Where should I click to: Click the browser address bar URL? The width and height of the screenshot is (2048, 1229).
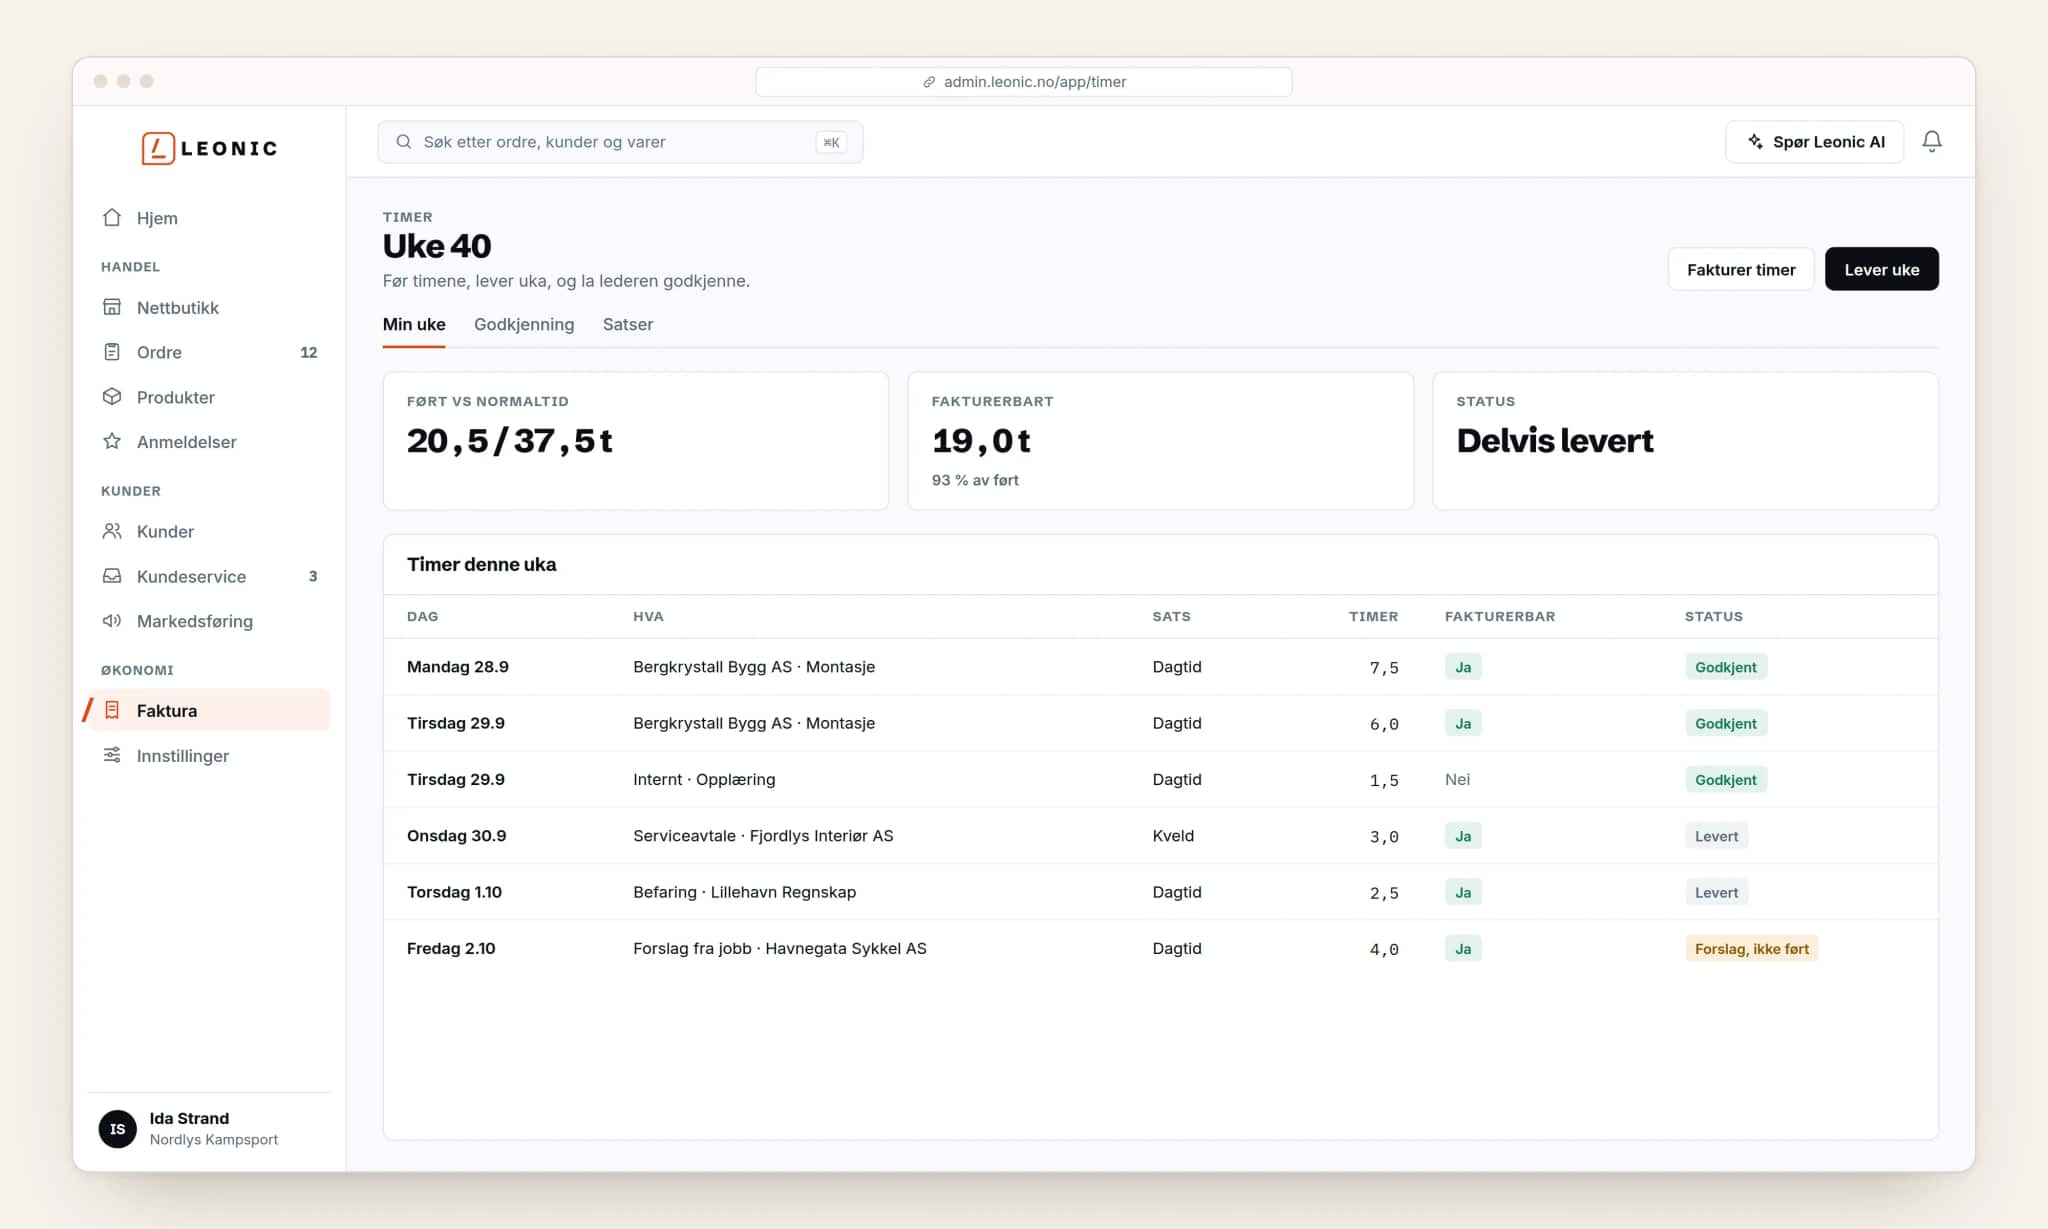(x=1035, y=82)
